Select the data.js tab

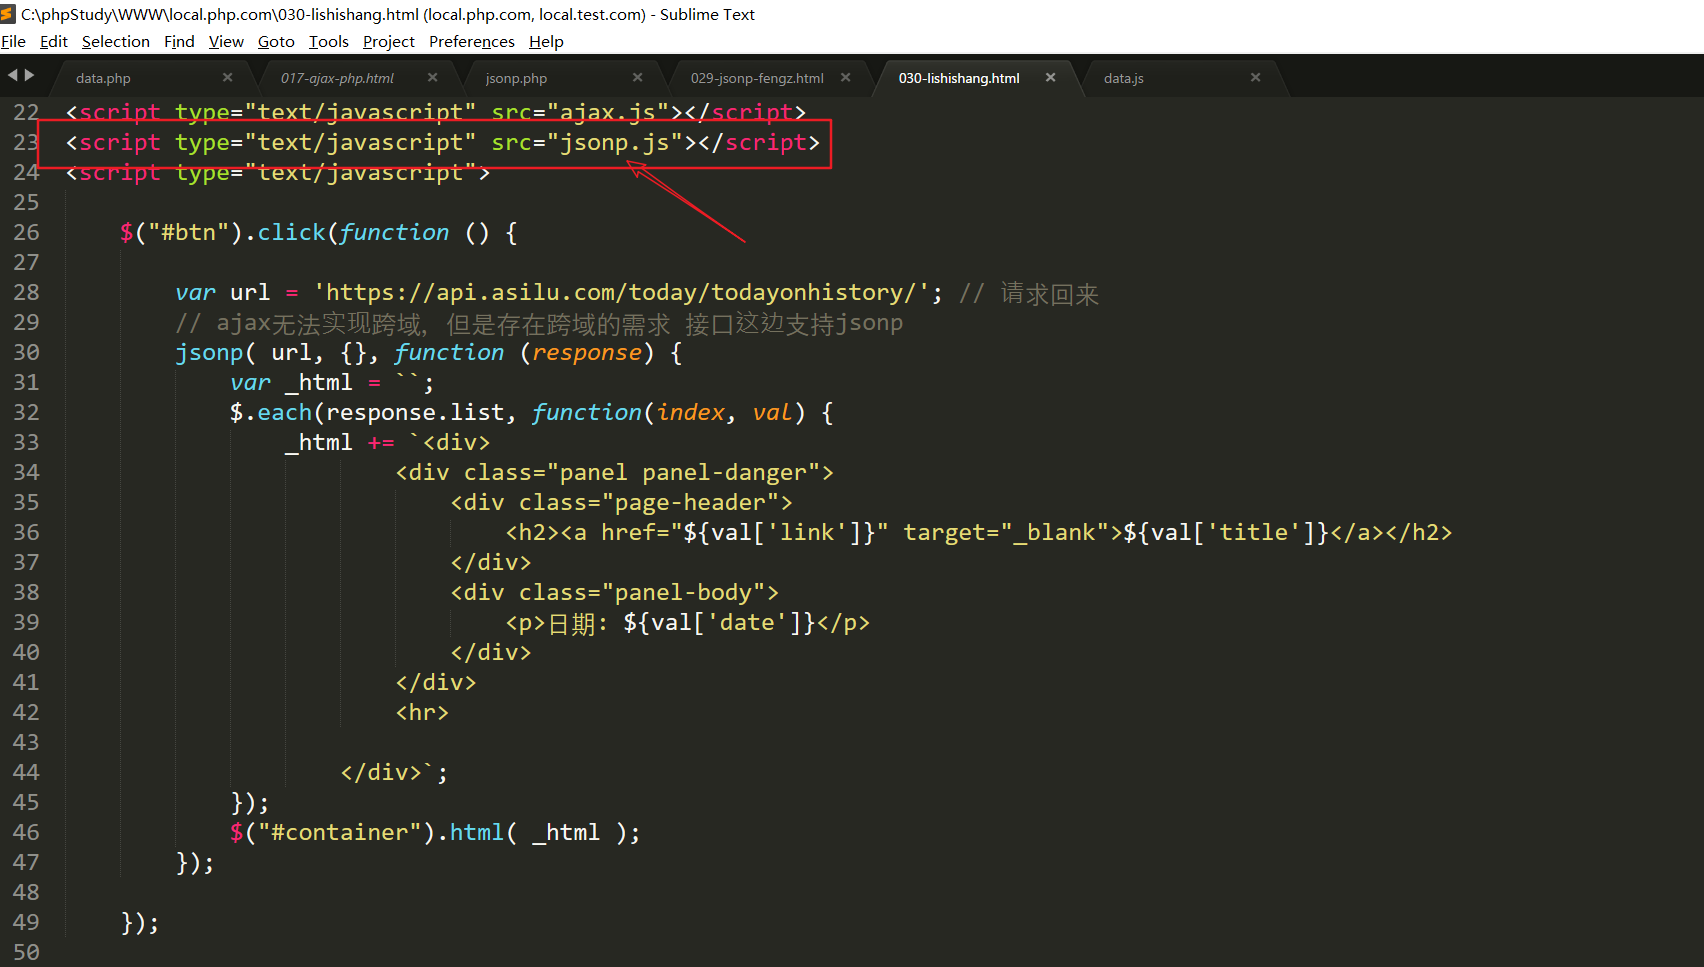click(1123, 78)
